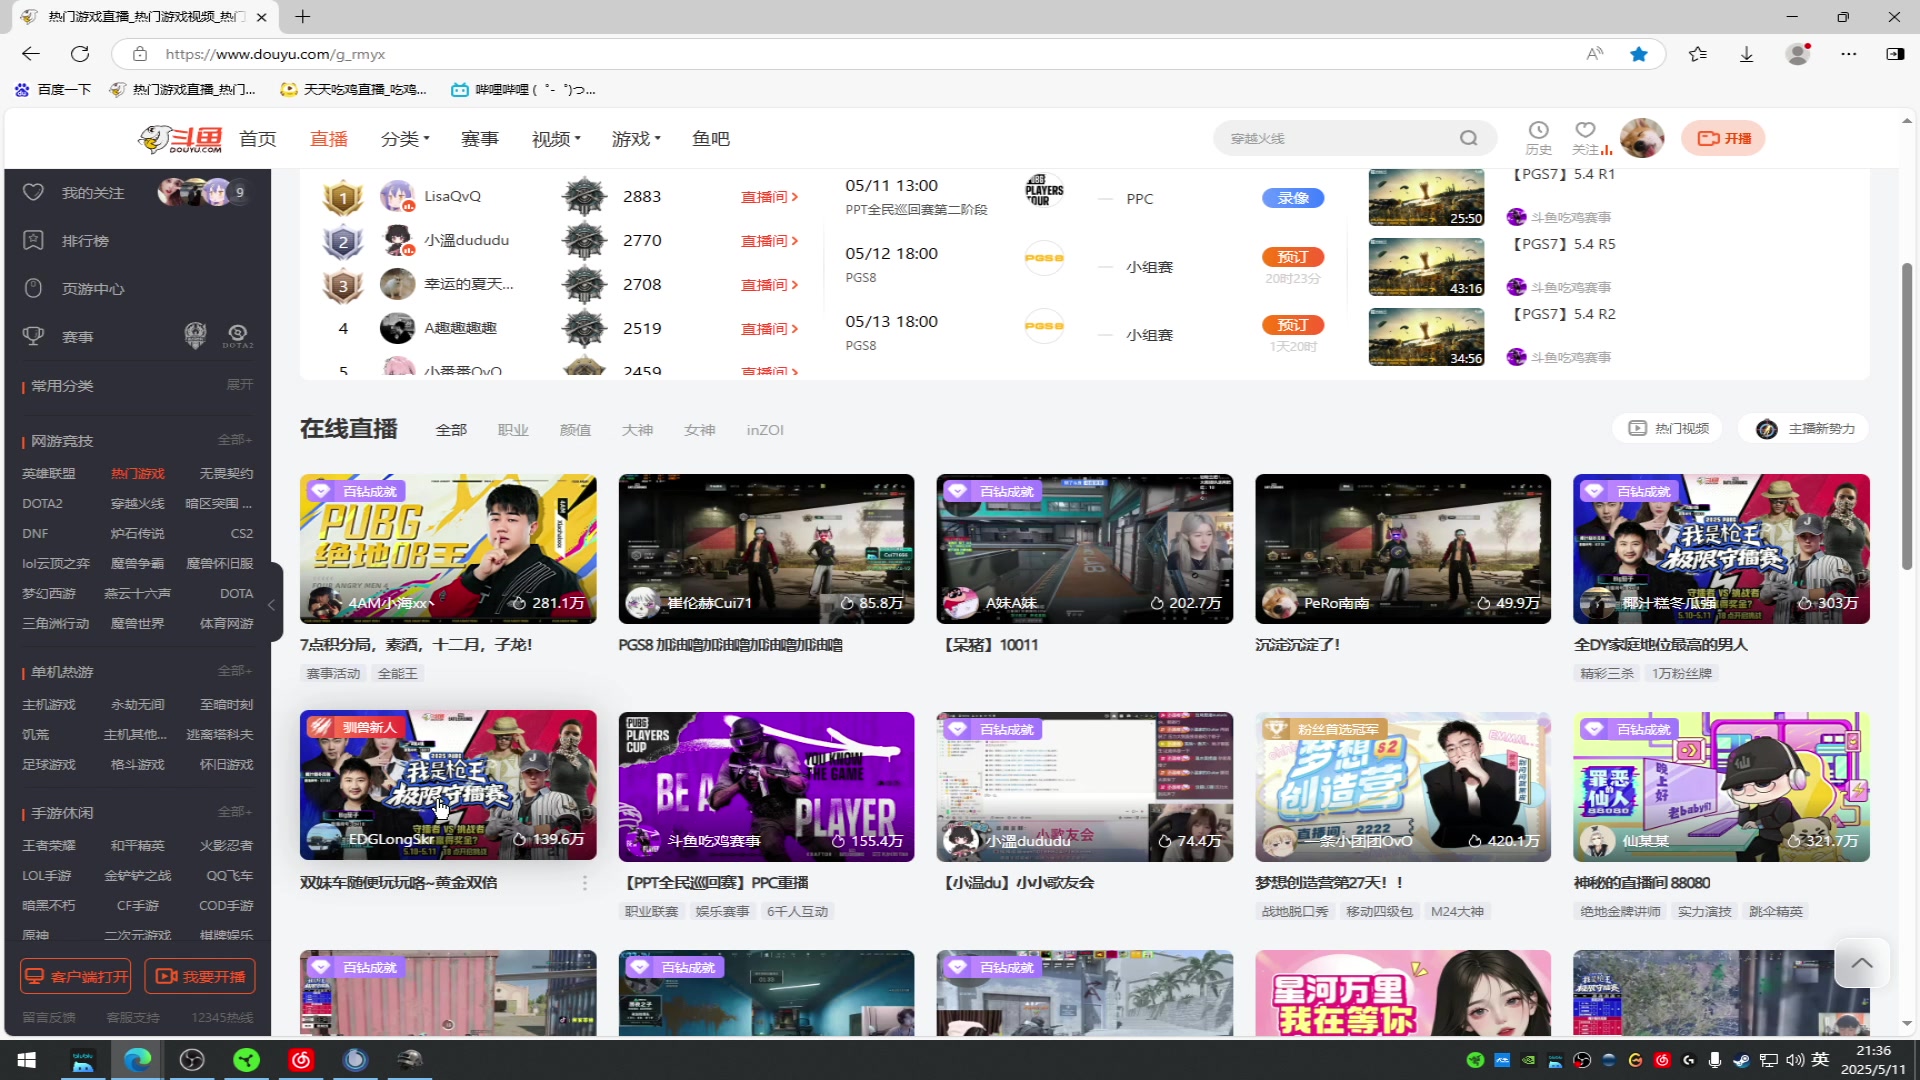Click the 热门视频 button
The width and height of the screenshot is (1920, 1080).
coord(1667,429)
